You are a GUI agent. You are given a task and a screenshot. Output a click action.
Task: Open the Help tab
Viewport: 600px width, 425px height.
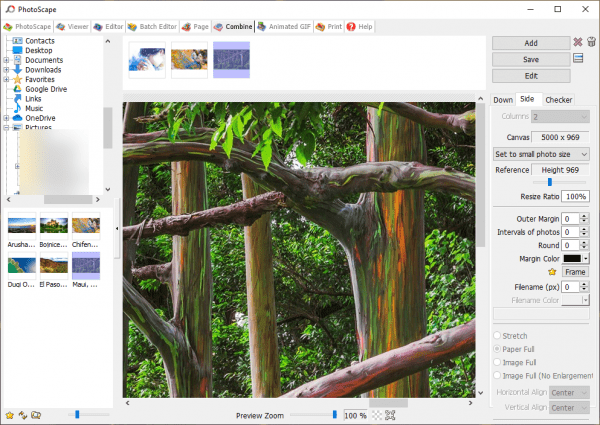[x=359, y=26]
